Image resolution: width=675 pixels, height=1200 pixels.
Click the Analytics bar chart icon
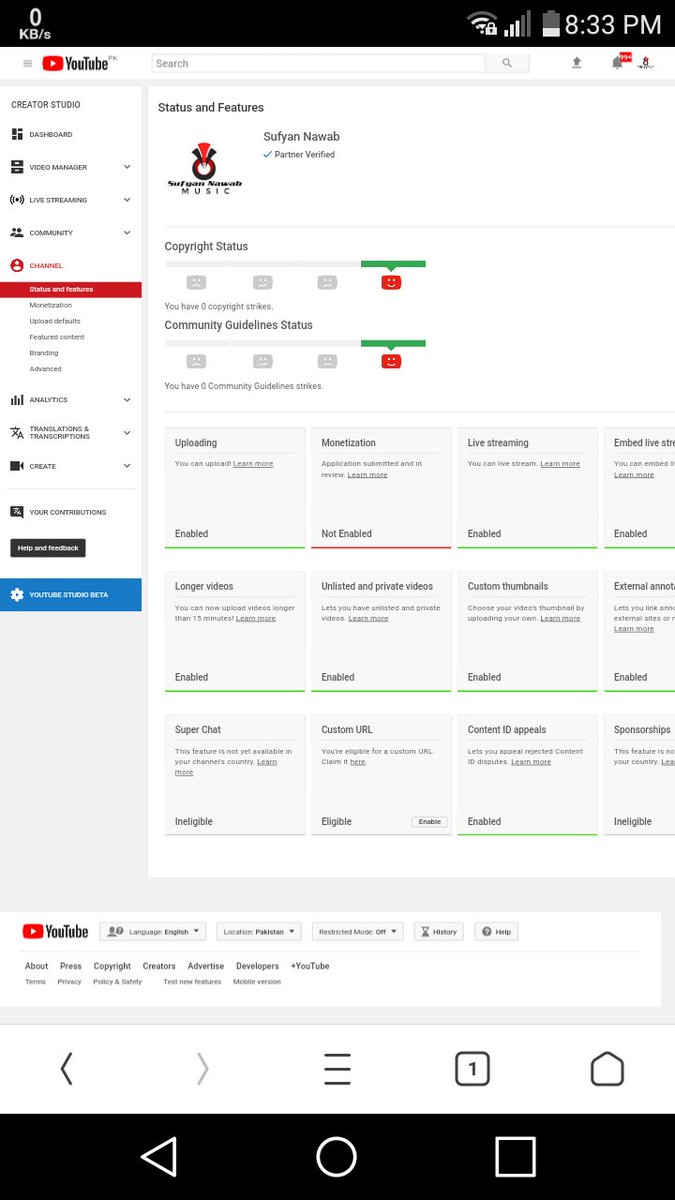click(17, 400)
